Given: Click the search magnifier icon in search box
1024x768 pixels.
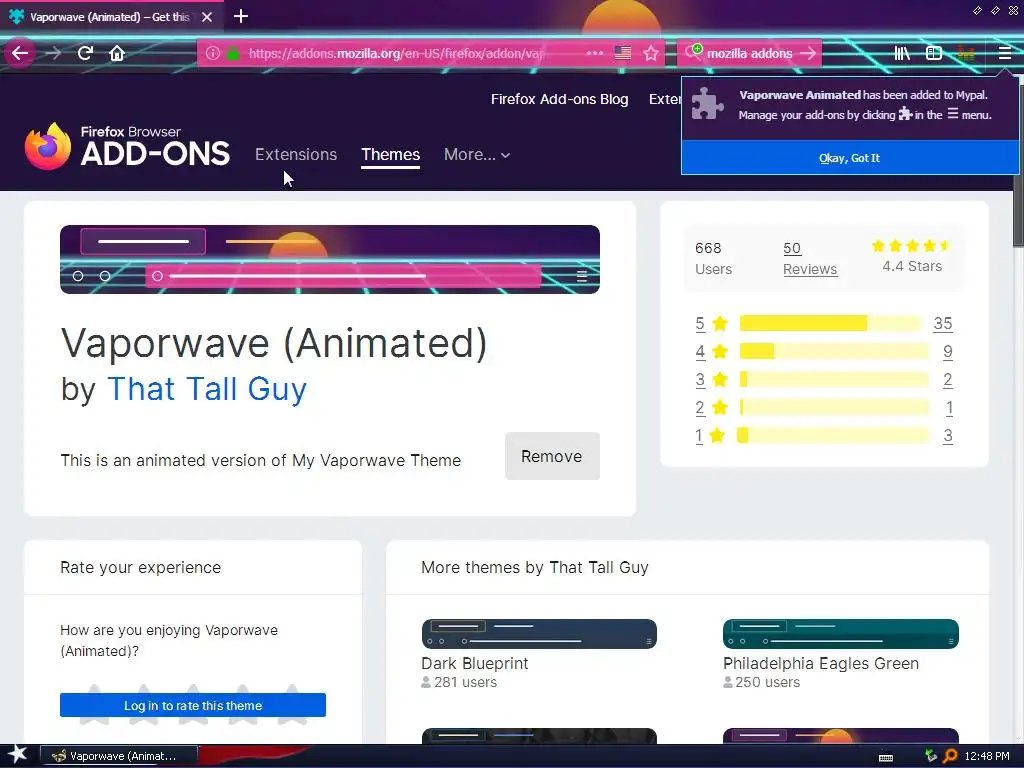Looking at the screenshot, I should click(x=693, y=53).
